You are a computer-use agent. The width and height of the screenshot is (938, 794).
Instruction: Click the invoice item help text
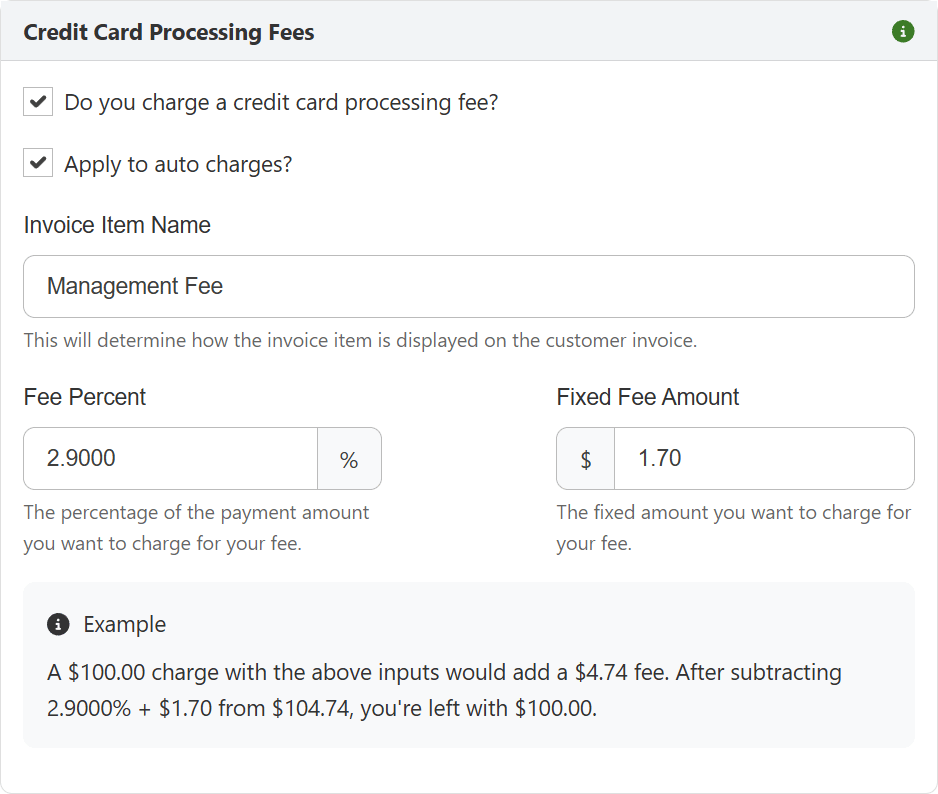tap(360, 340)
